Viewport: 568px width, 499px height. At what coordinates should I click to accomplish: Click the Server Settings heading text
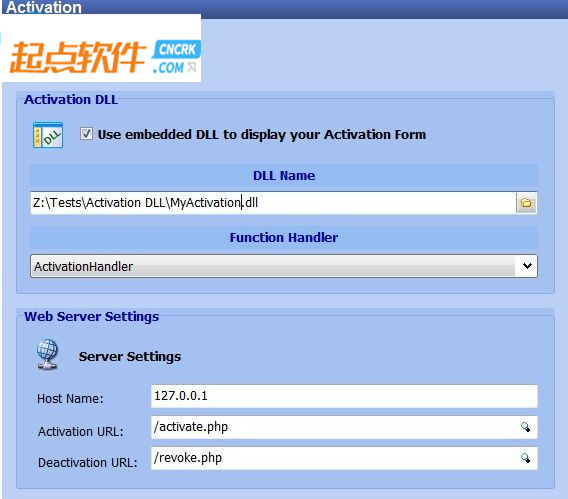(x=130, y=357)
